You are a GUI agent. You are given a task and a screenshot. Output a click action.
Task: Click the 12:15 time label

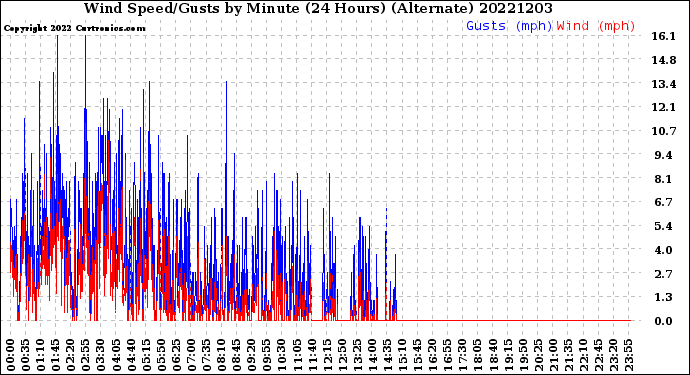tap(327, 355)
